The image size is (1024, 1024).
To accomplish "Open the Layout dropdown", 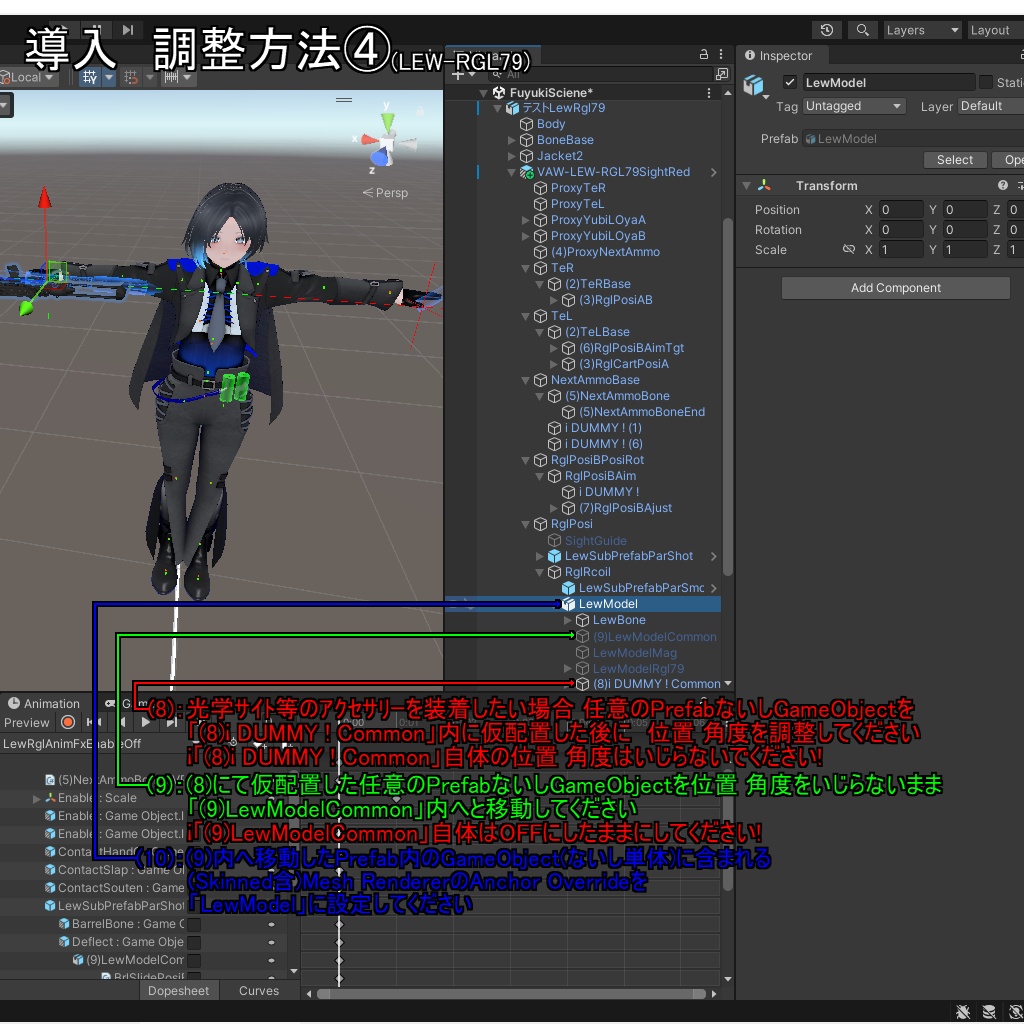I will 995,30.
